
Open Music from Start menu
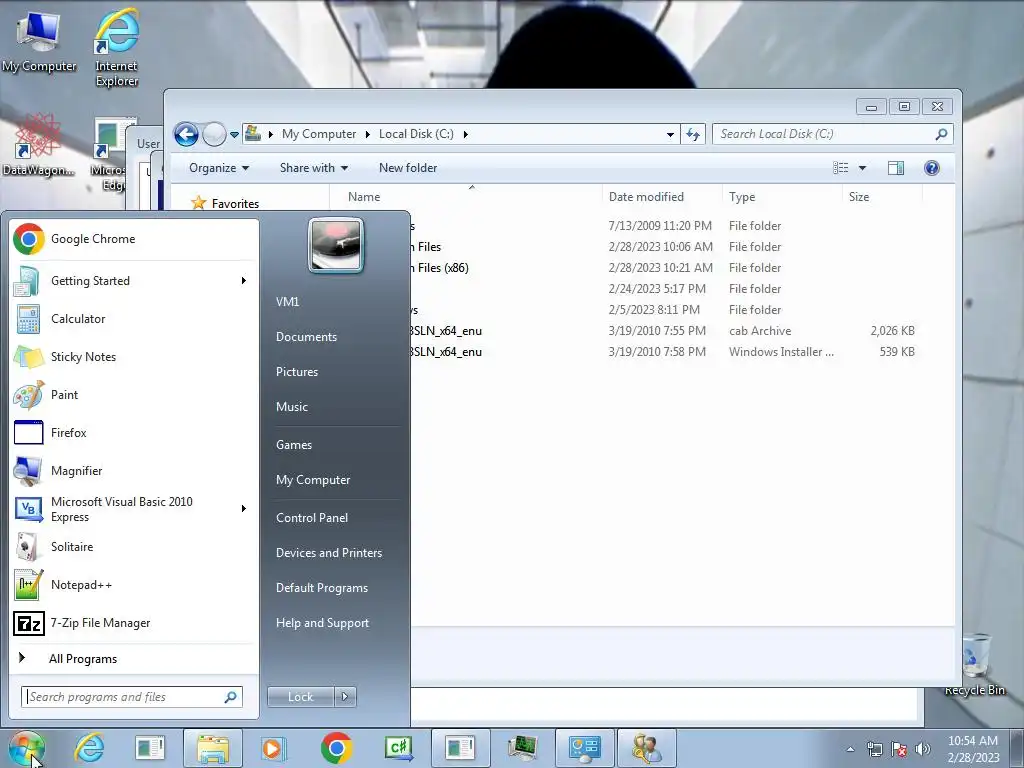coord(292,407)
